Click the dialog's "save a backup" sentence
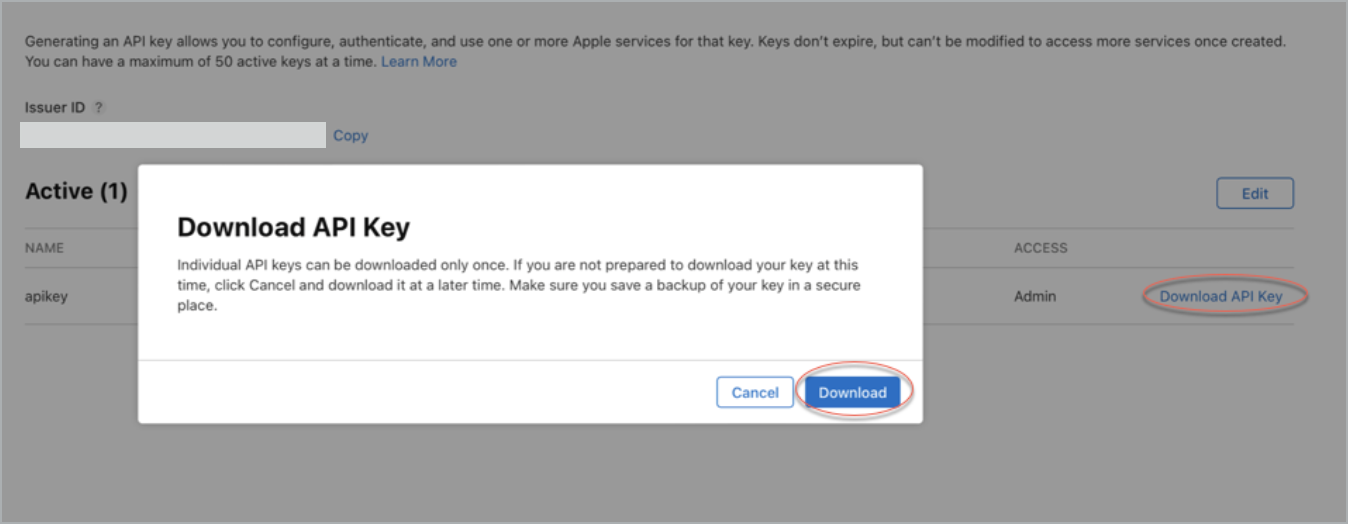This screenshot has height=524, width=1348. (700, 286)
